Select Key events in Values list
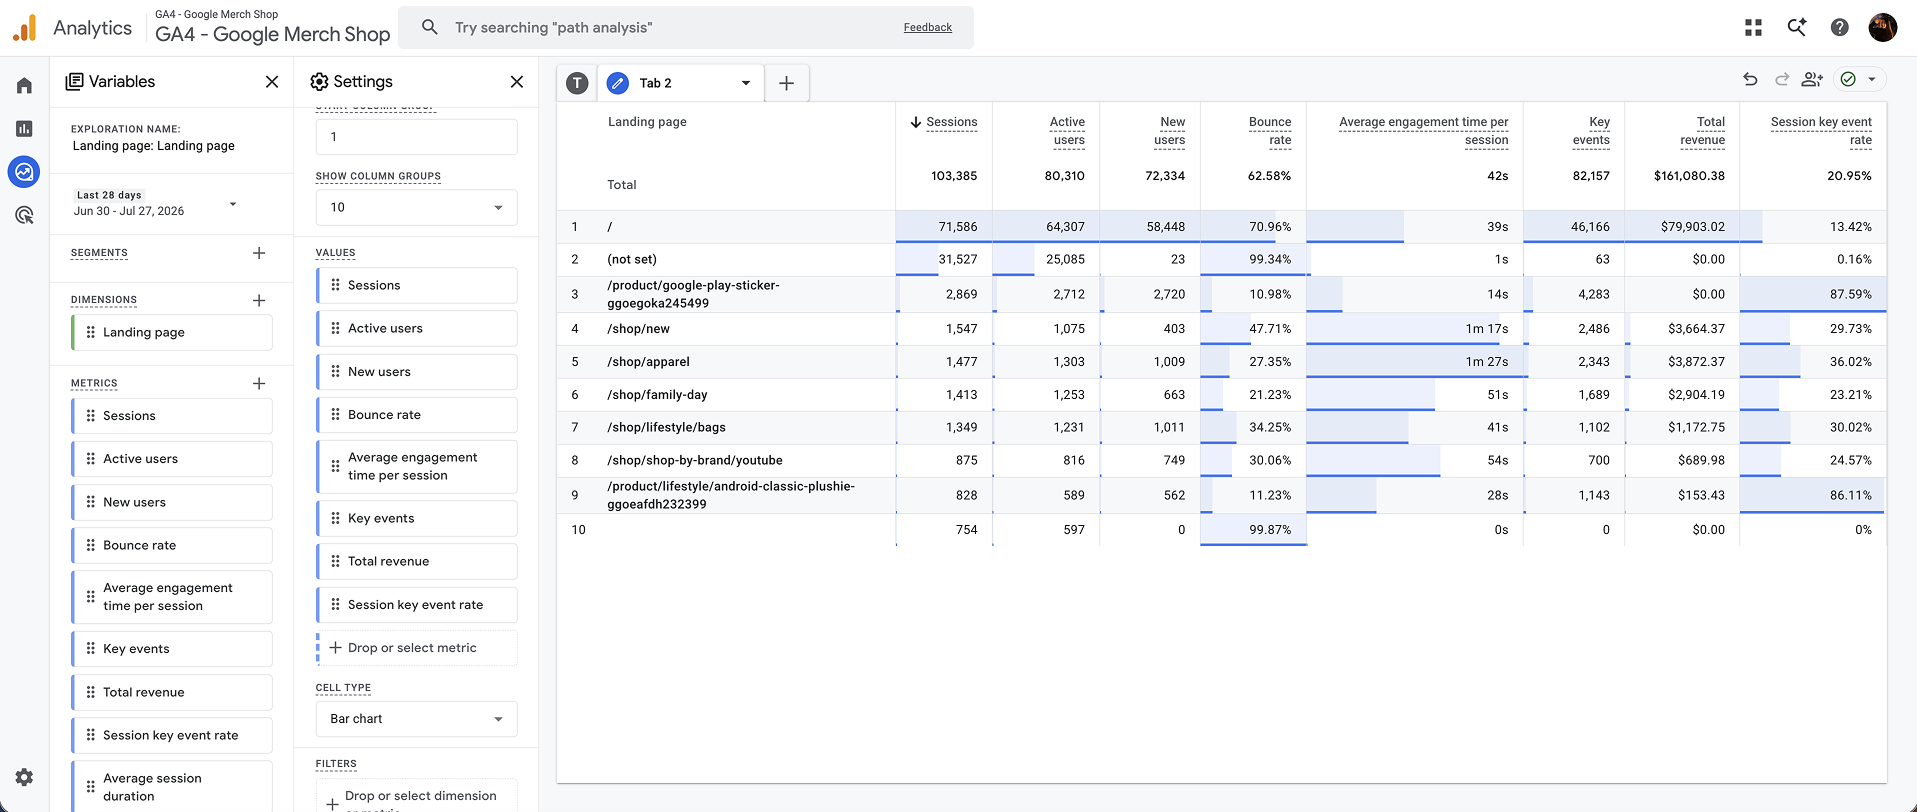The height and width of the screenshot is (812, 1917). tap(417, 518)
